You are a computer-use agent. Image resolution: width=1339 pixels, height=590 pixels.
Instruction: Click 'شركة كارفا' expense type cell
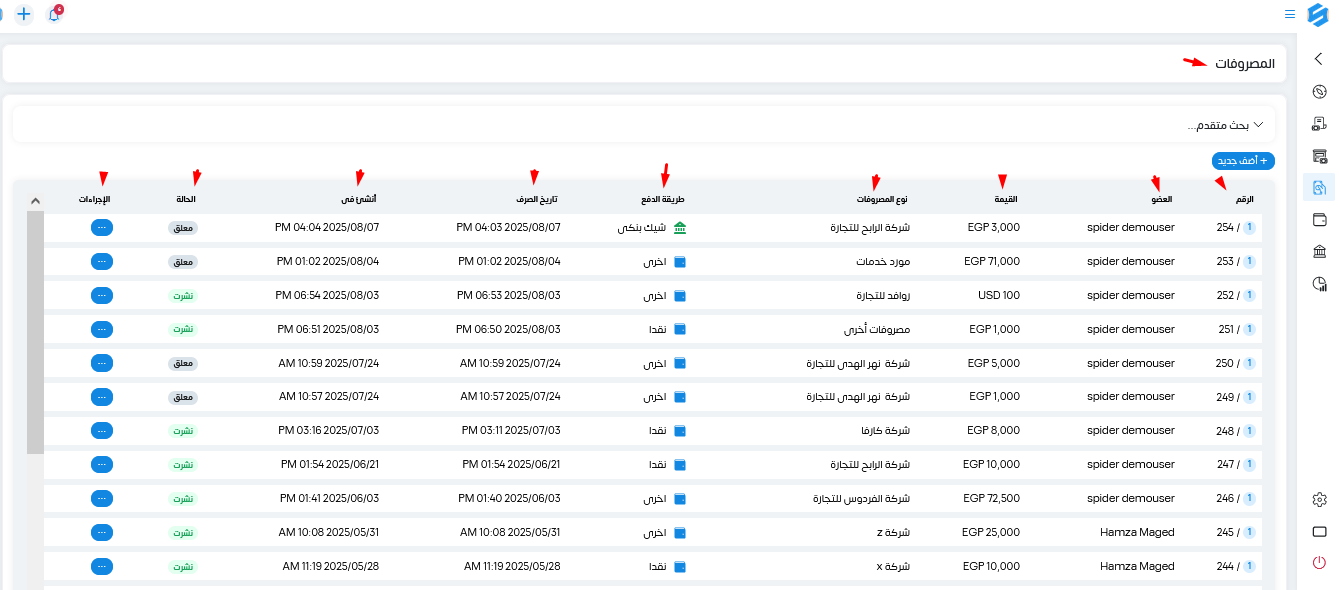point(886,431)
